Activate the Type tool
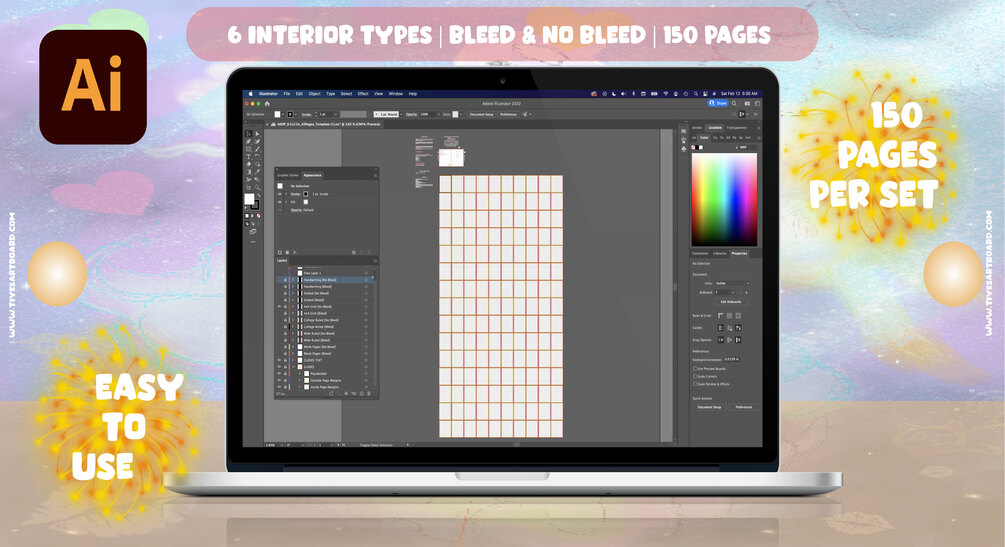Screen dimensions: 1005x547 coord(249,156)
